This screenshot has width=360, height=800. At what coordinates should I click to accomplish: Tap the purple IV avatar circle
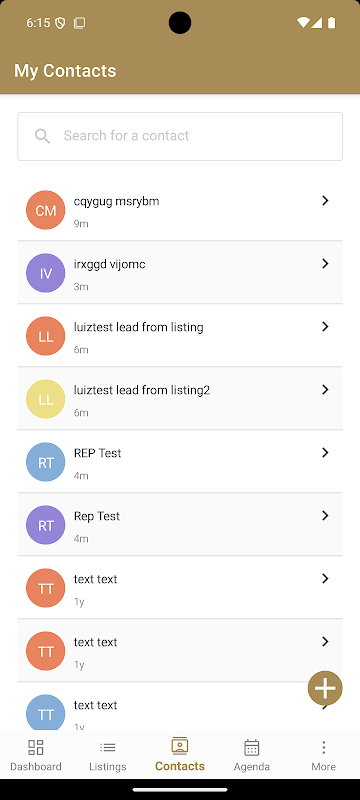pyautogui.click(x=45, y=273)
